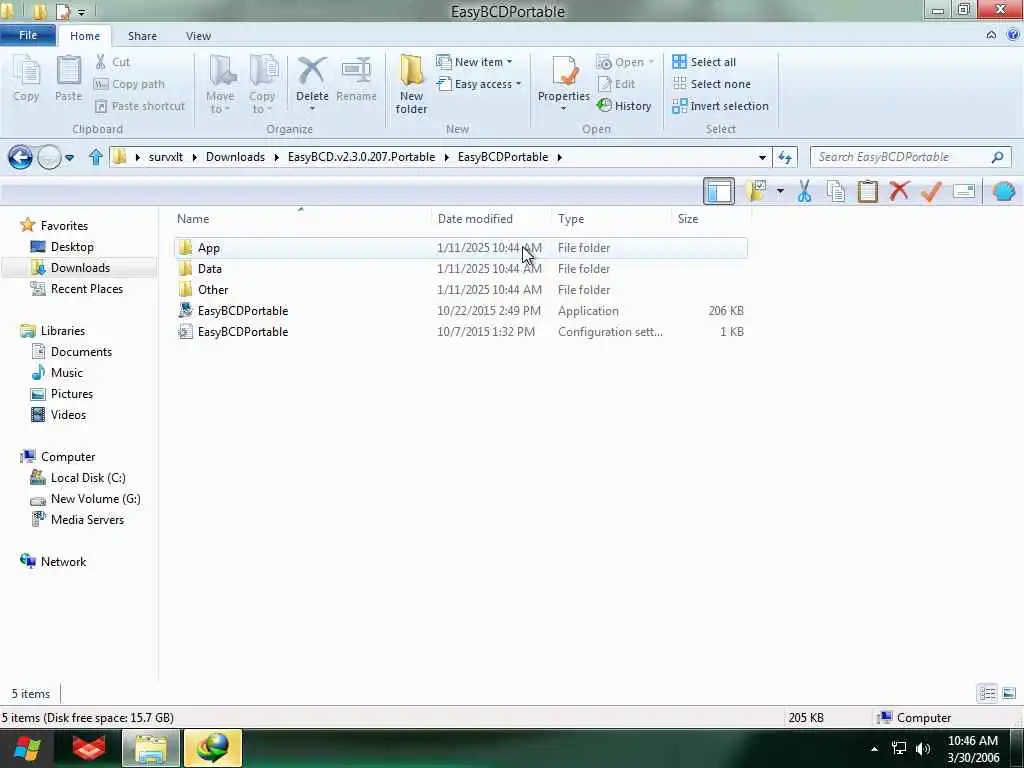Click the Delete X icon
The height and width of the screenshot is (768, 1024).
tap(312, 71)
